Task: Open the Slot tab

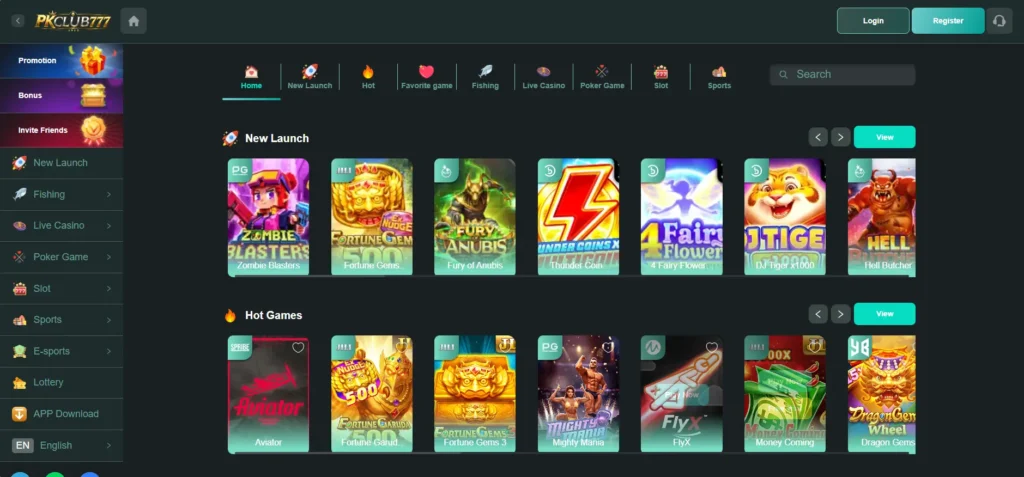Action: point(661,78)
